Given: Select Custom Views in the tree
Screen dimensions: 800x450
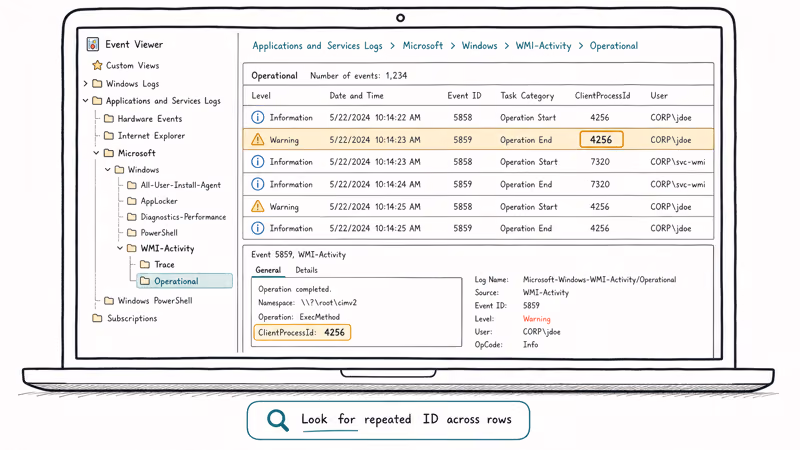Looking at the screenshot, I should coord(133,65).
